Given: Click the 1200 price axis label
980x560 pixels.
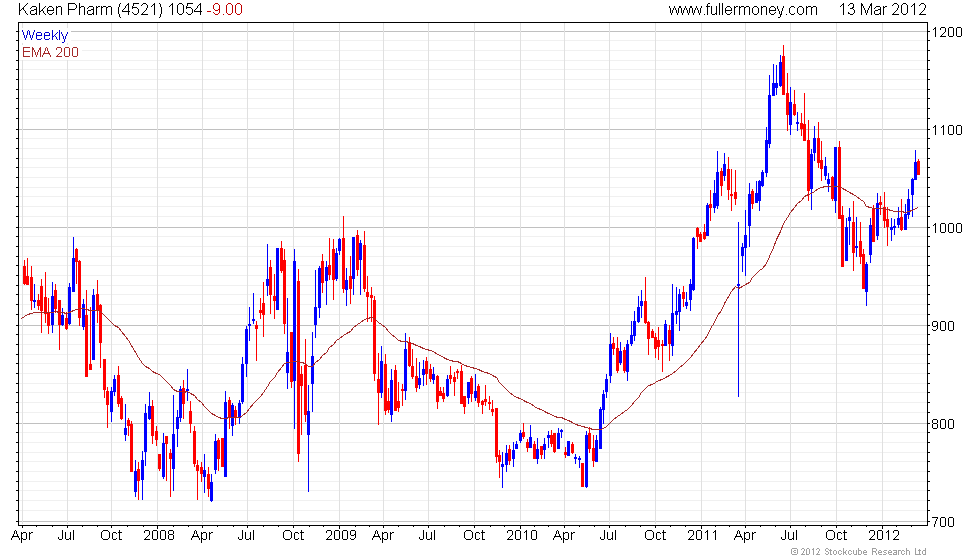Looking at the screenshot, I should pos(947,32).
